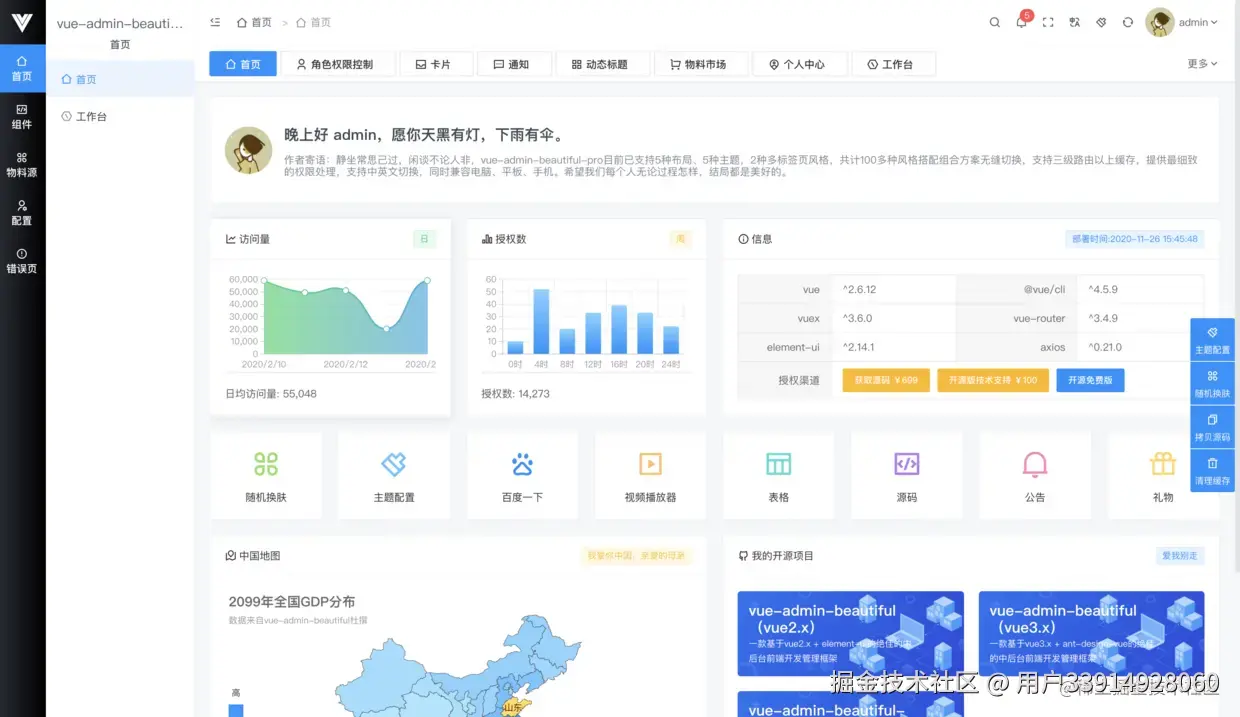Open the 表格 shortcut card

[x=778, y=475]
